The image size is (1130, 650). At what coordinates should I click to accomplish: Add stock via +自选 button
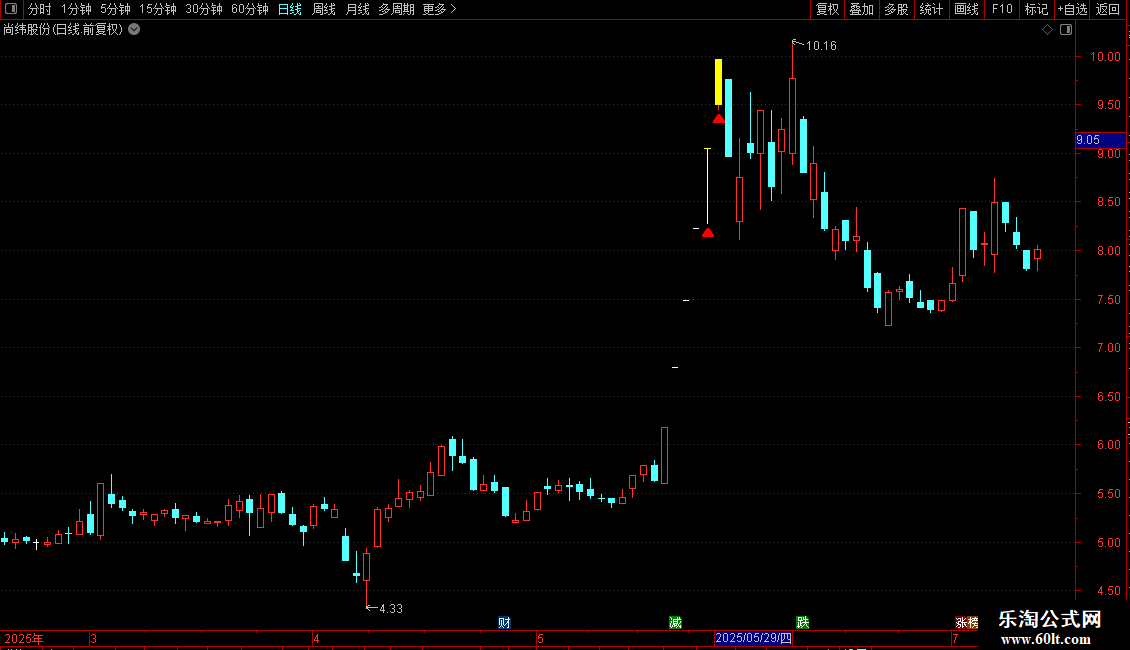coord(1072,9)
